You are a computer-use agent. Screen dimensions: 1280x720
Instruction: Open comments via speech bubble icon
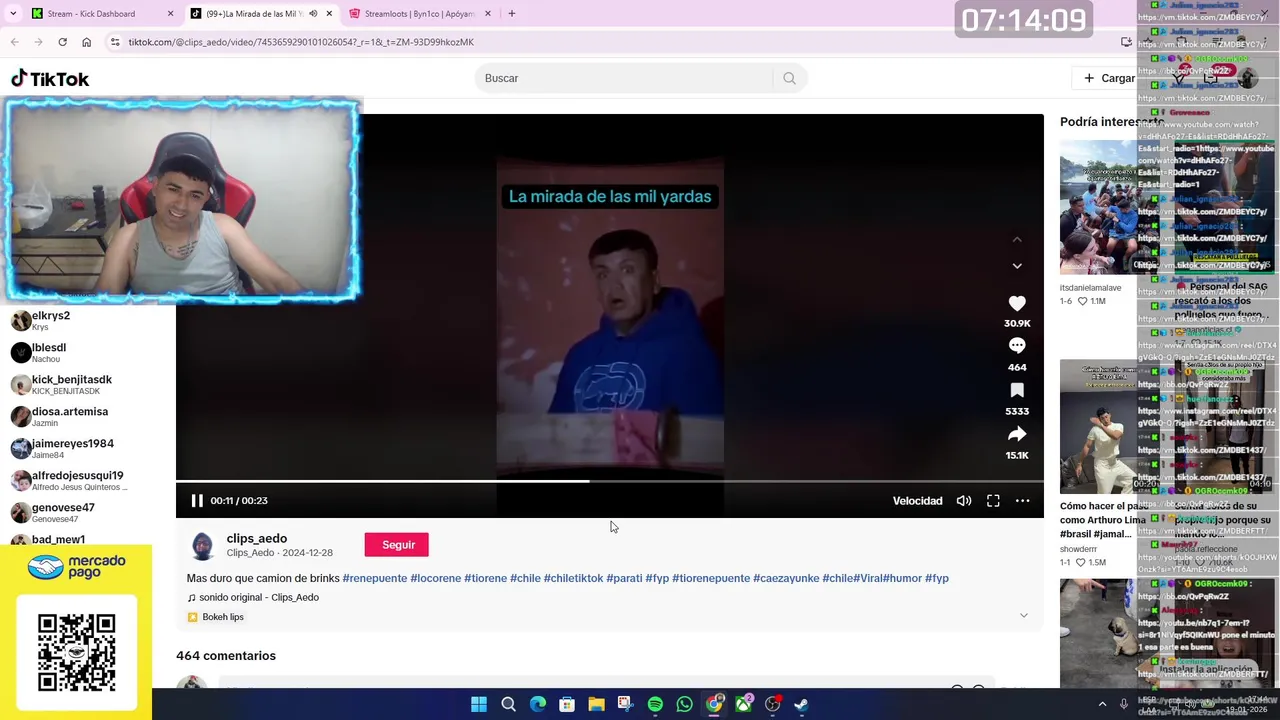click(1017, 346)
